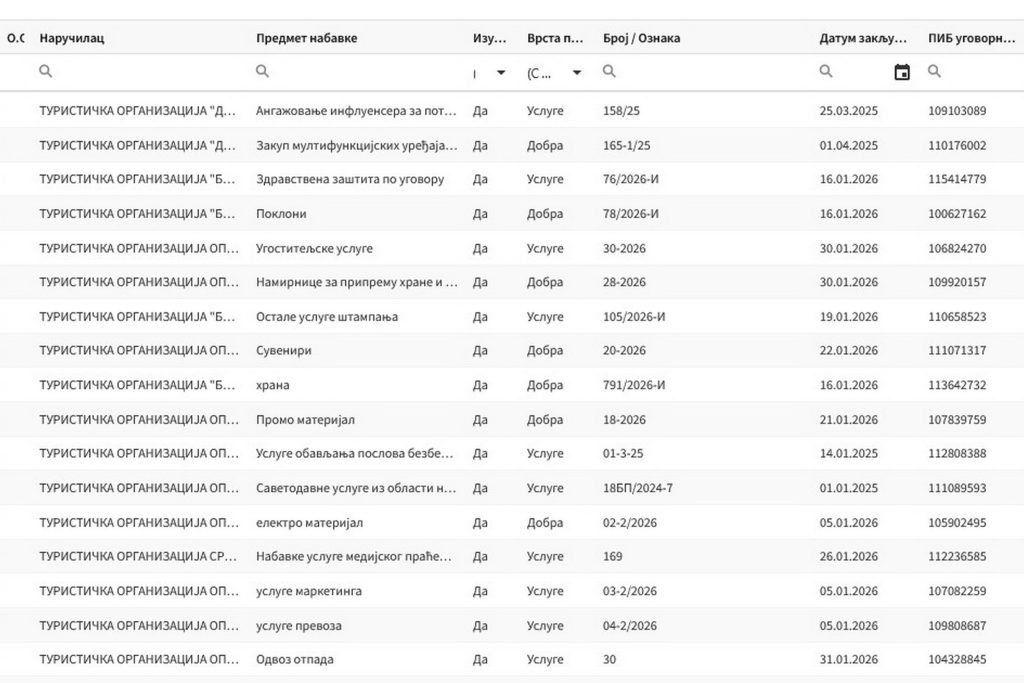Click the PIB cell 112236585
This screenshot has height=683, width=1024.
(957, 557)
